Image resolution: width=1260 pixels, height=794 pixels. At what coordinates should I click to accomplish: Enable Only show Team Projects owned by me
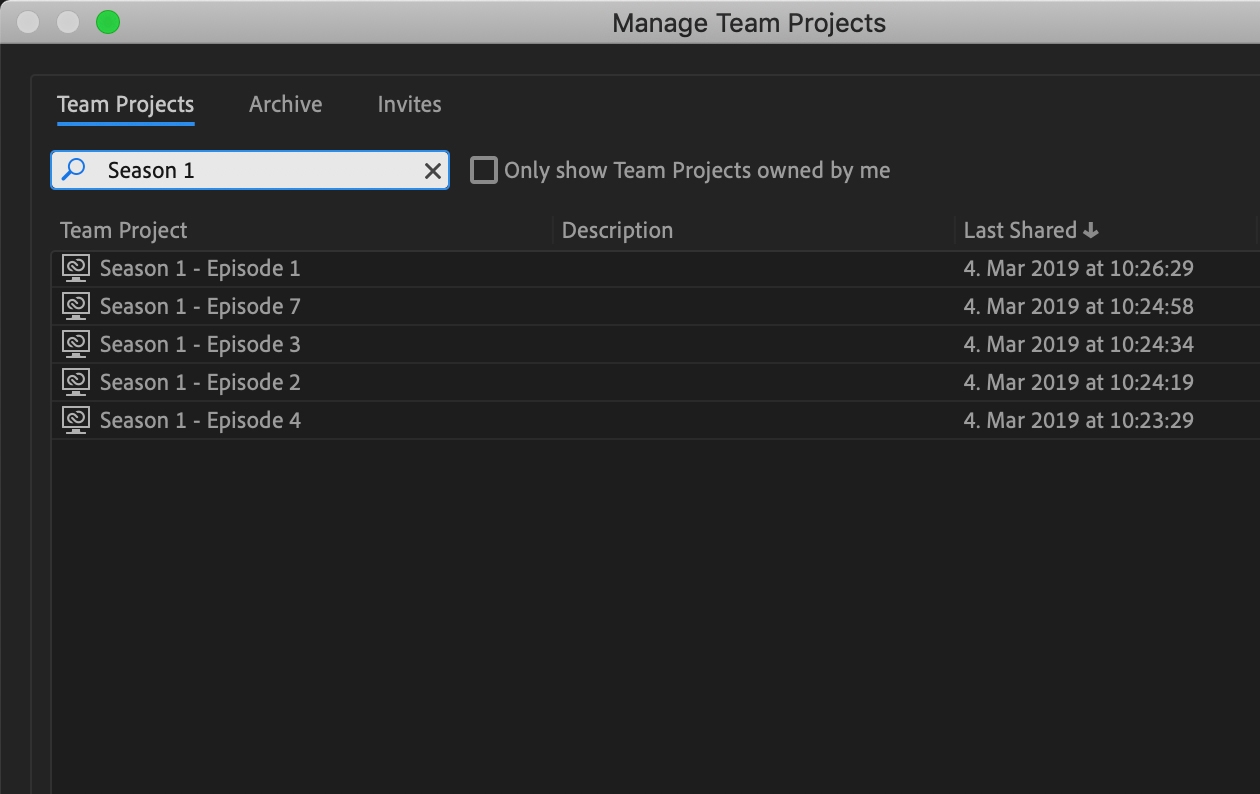coord(483,170)
